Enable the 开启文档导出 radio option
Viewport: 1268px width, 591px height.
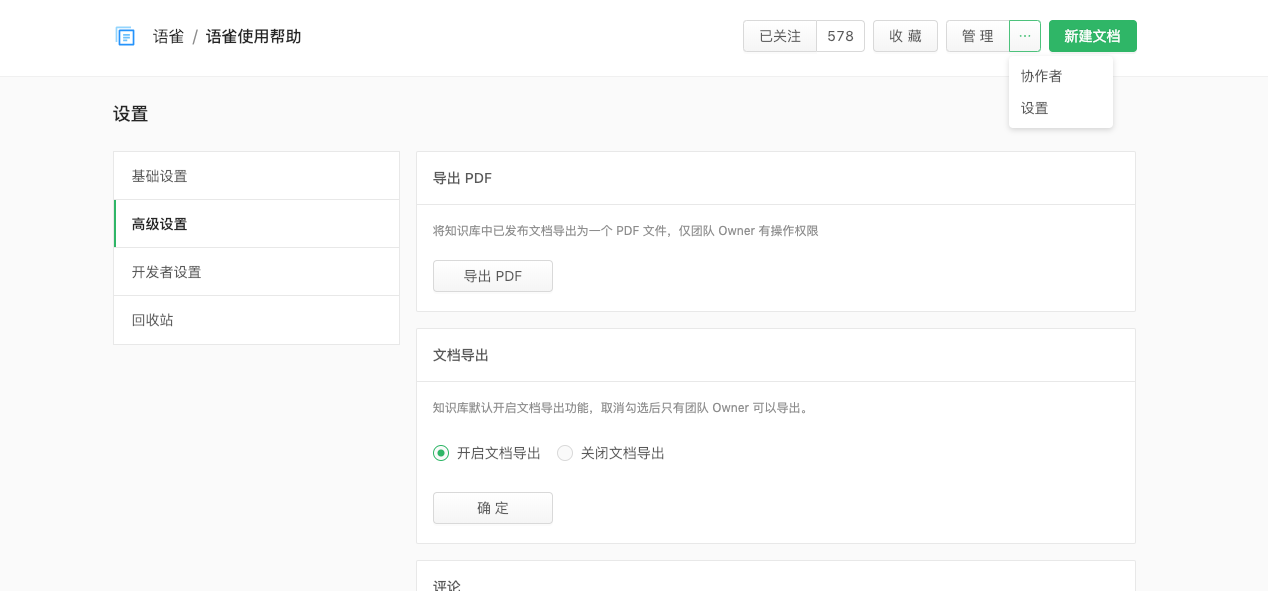[x=441, y=453]
